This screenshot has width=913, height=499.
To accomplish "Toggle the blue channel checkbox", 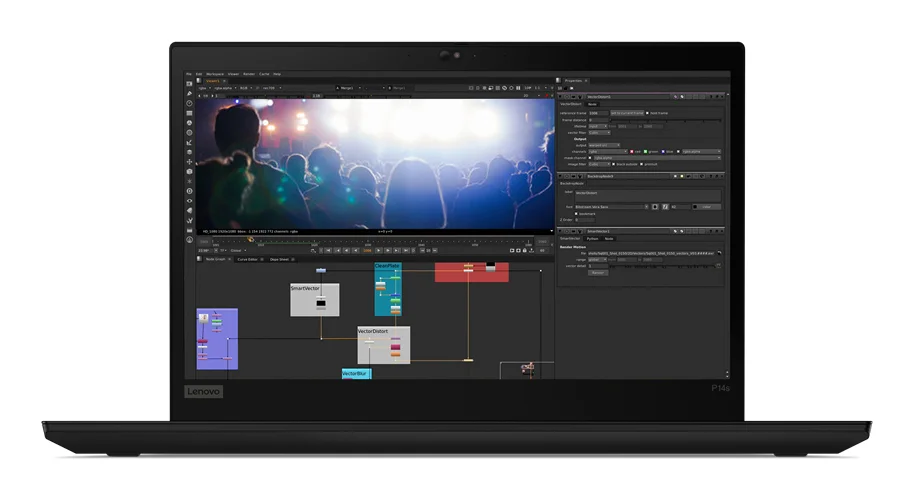I will point(663,151).
